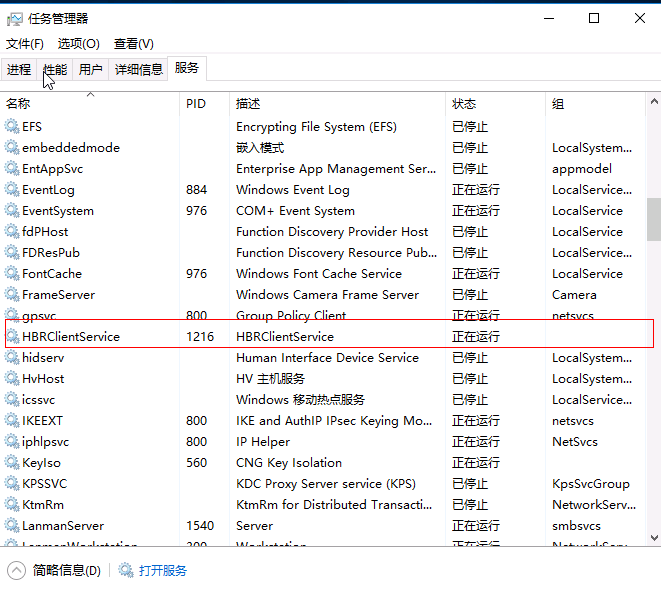Click the scrollbar down arrow
661x594 pixels.
click(654, 538)
